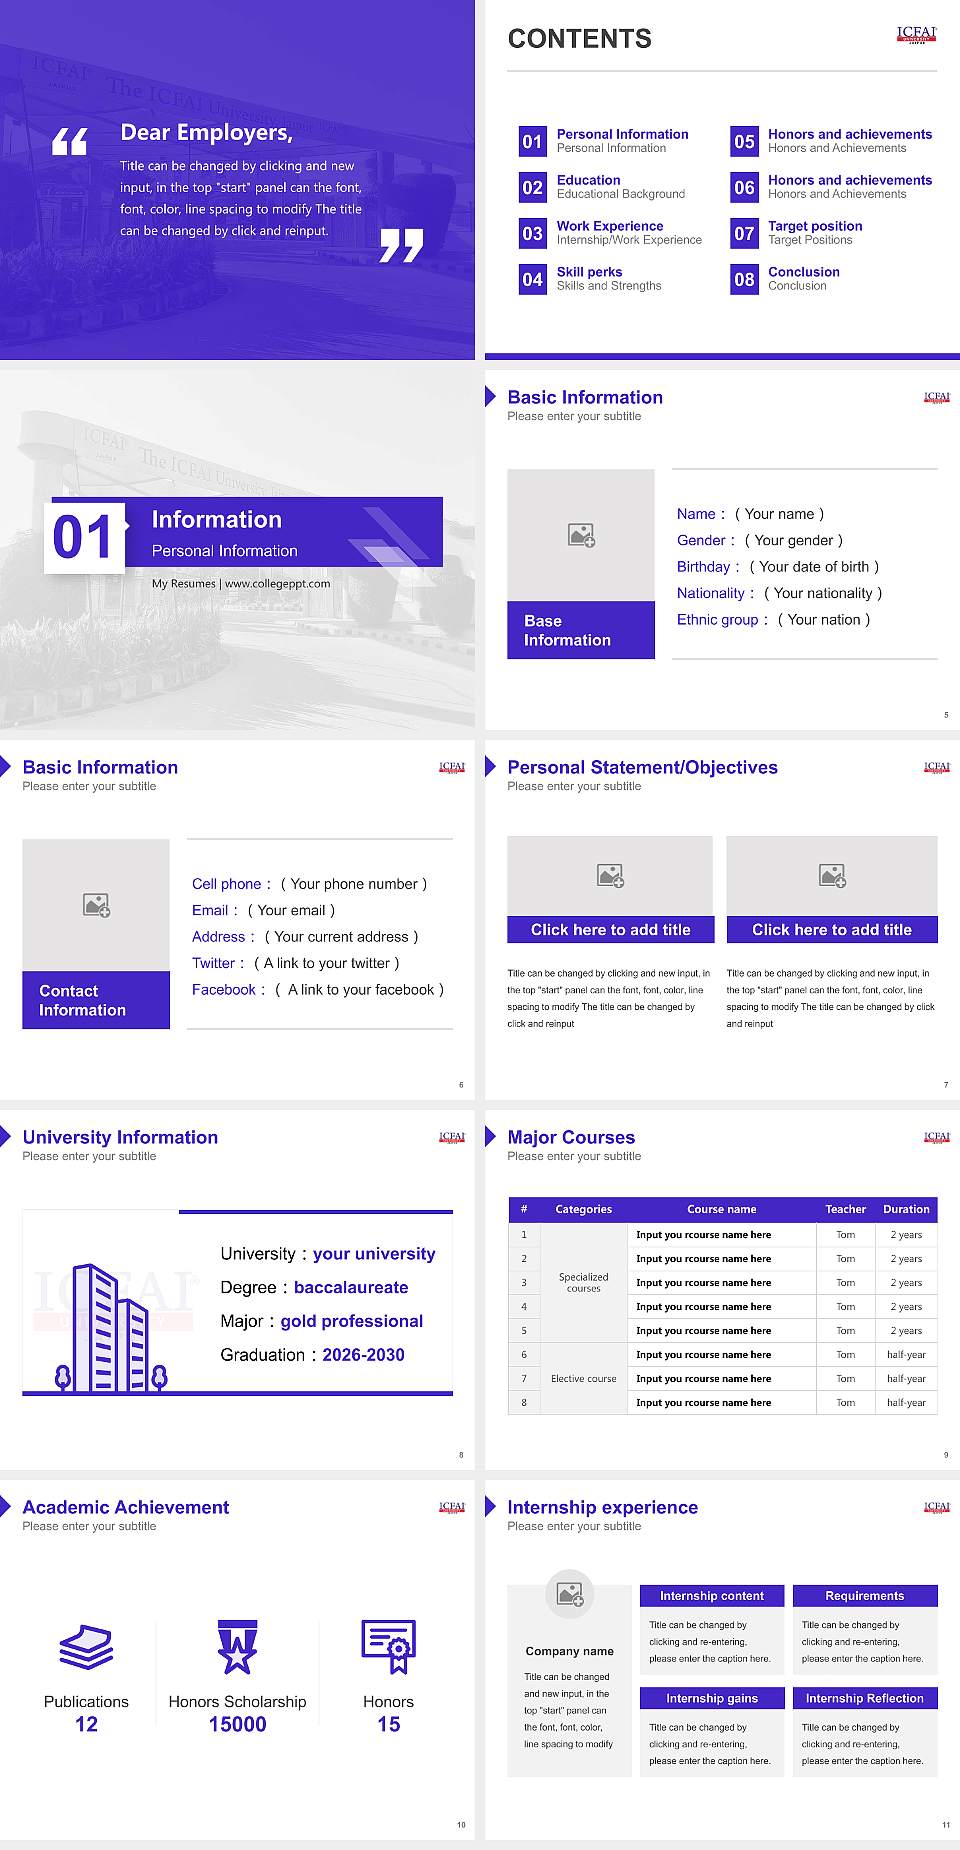Select the Internship gains header
The height and width of the screenshot is (1850, 960).
(x=712, y=1698)
